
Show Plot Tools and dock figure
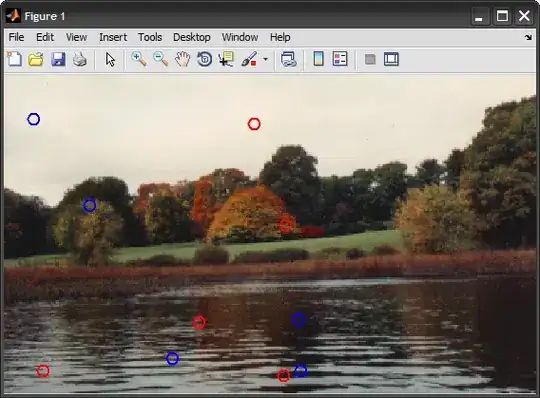(x=391, y=59)
